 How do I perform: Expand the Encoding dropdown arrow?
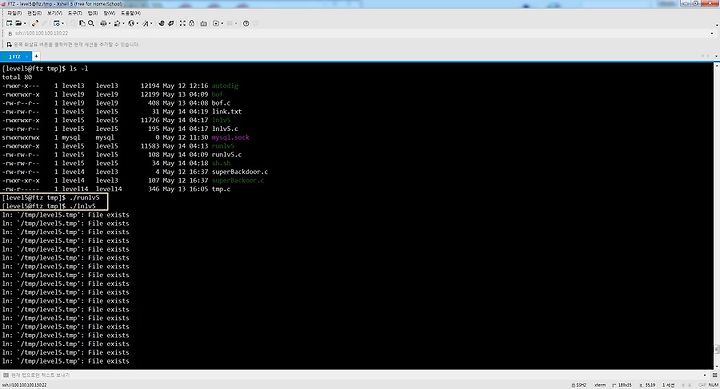[137, 23]
